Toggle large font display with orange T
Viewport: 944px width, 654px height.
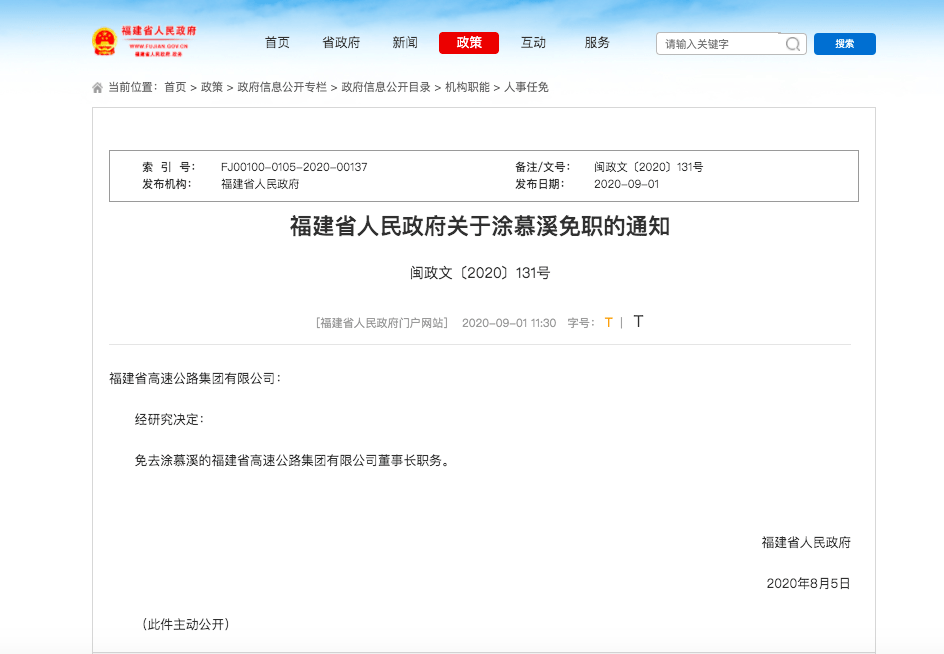click(x=608, y=322)
